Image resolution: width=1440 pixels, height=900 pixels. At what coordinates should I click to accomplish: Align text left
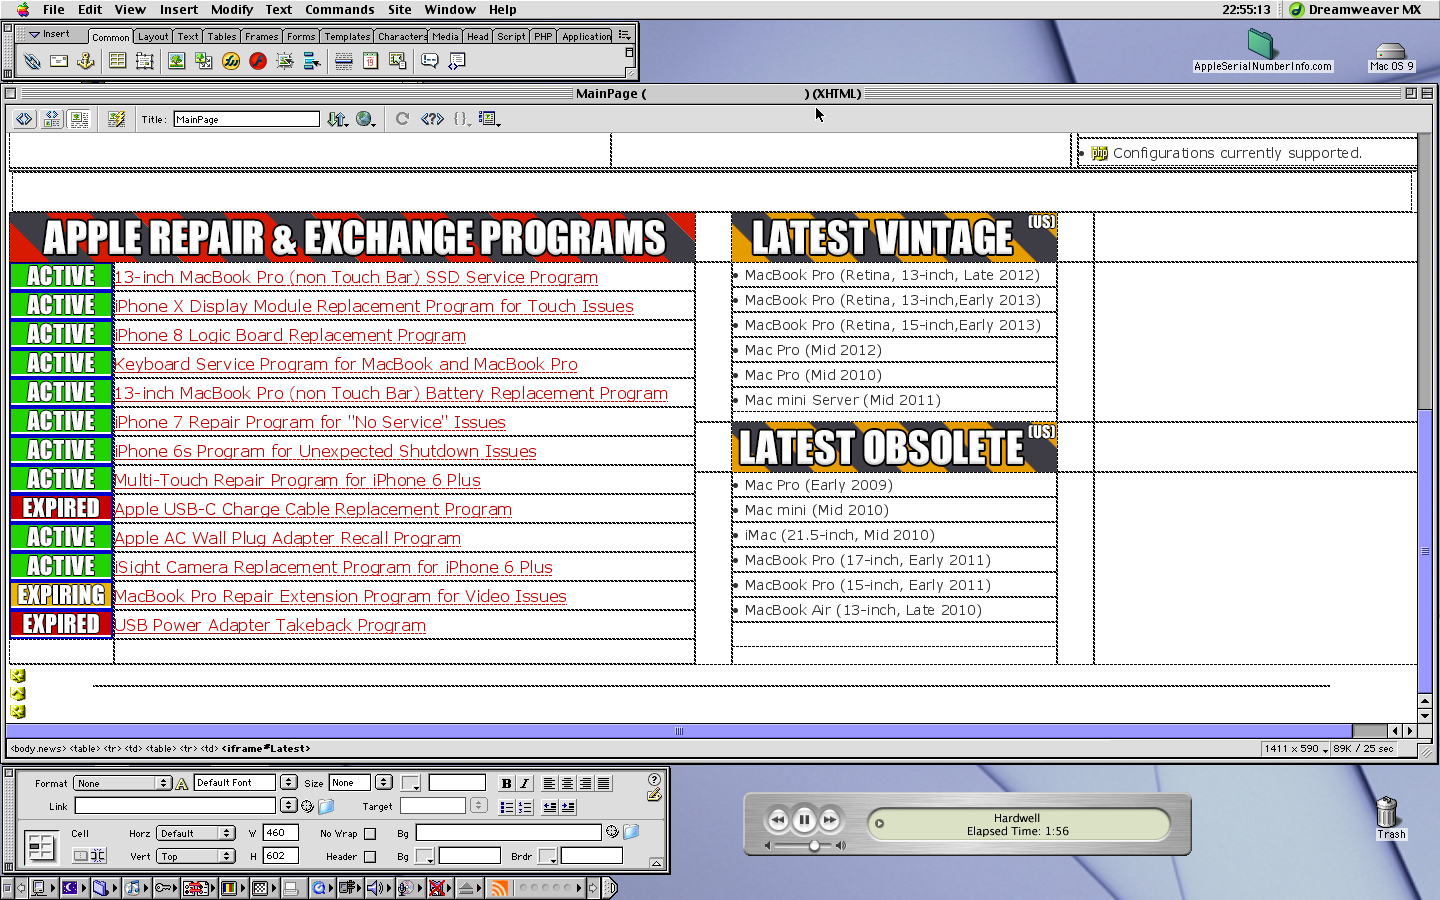click(x=550, y=783)
